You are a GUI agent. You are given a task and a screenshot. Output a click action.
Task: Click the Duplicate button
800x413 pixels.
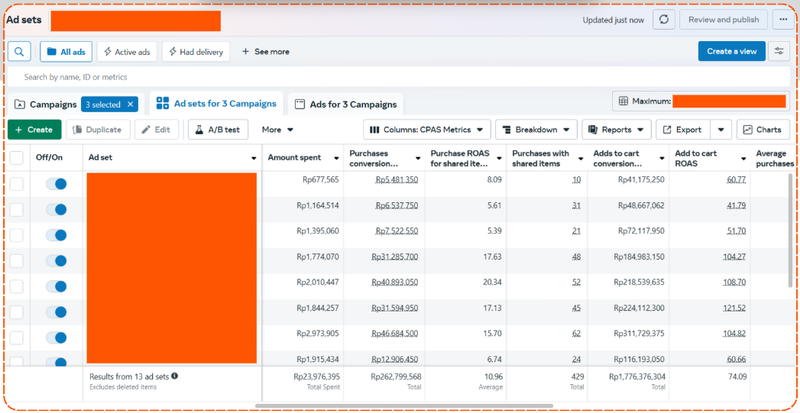[98, 130]
